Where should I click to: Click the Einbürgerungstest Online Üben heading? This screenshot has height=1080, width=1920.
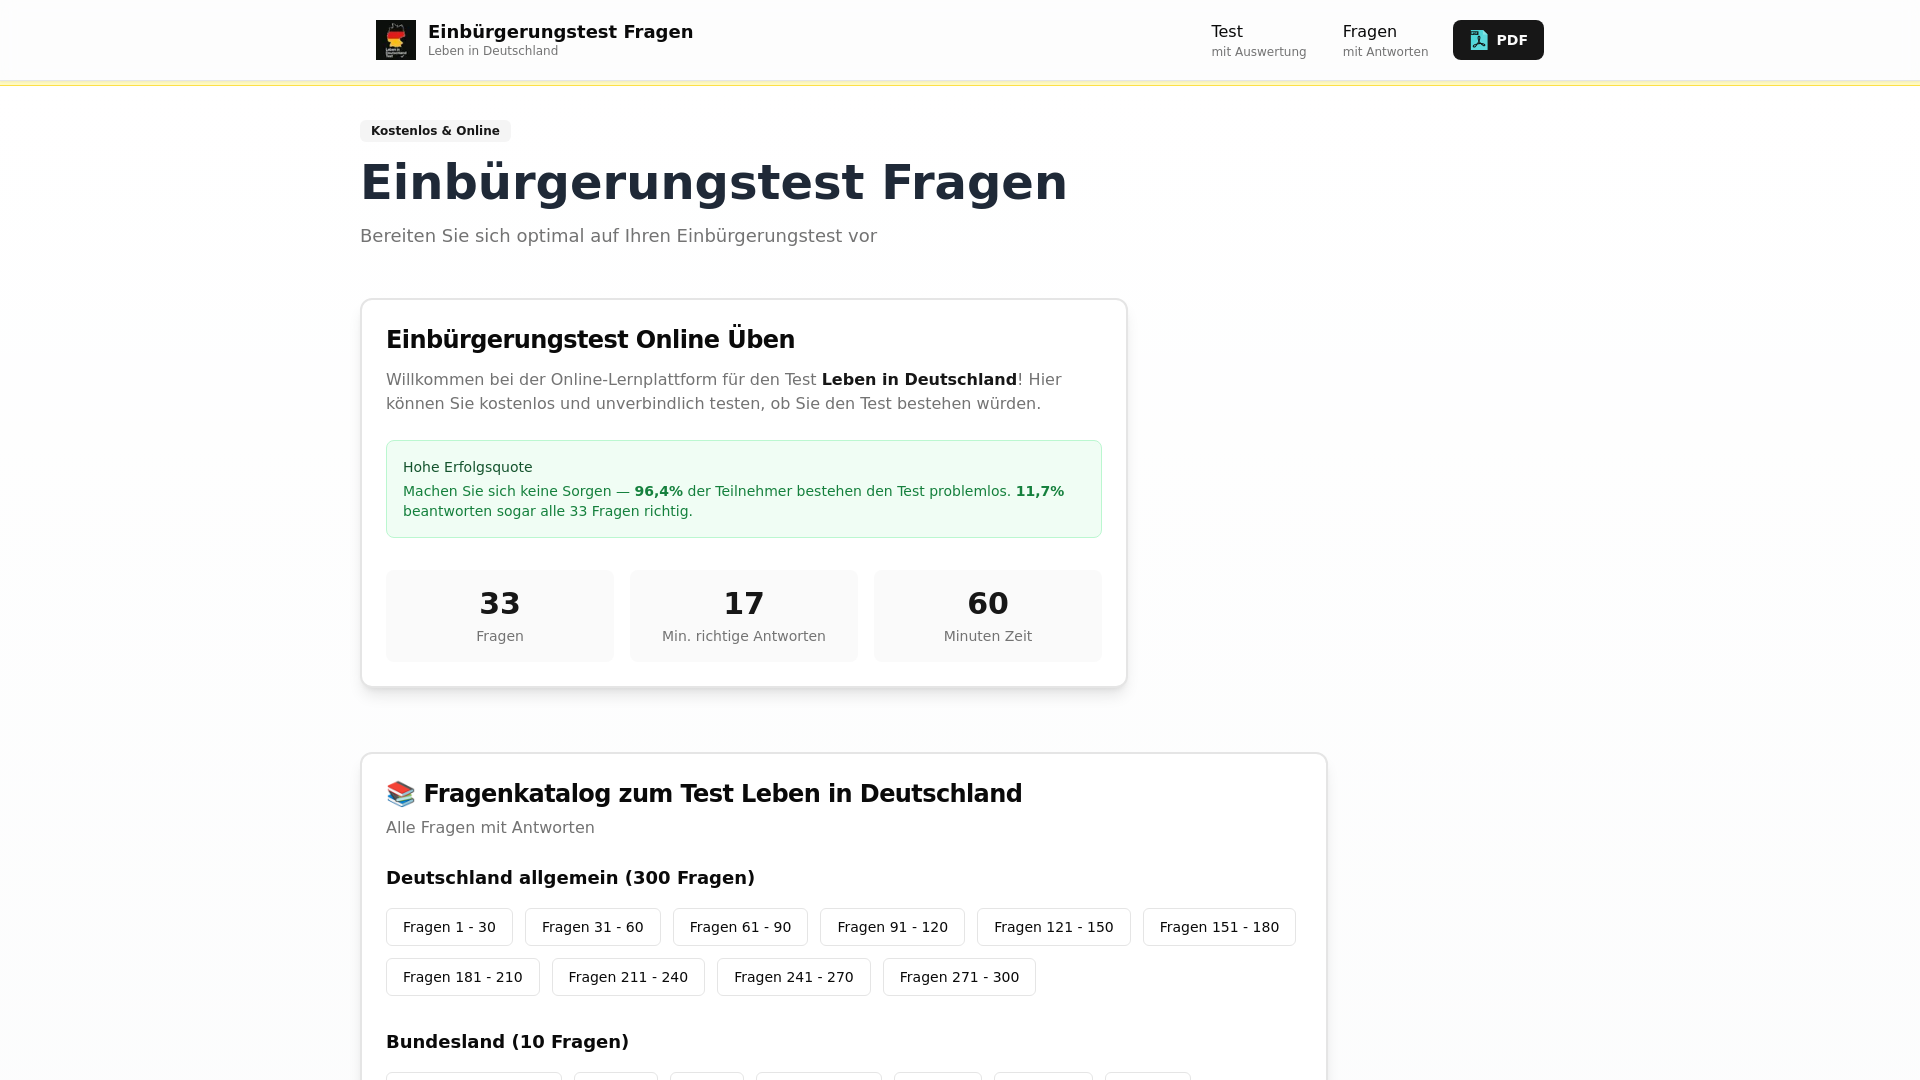(590, 340)
